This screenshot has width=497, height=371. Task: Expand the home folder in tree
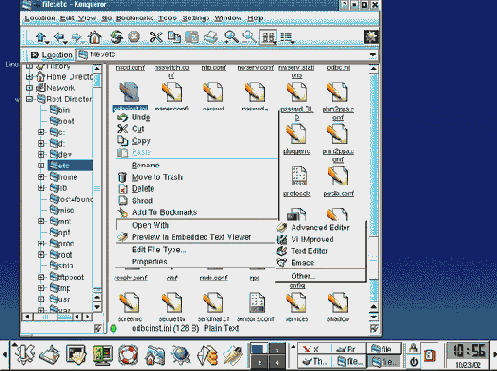coord(41,177)
